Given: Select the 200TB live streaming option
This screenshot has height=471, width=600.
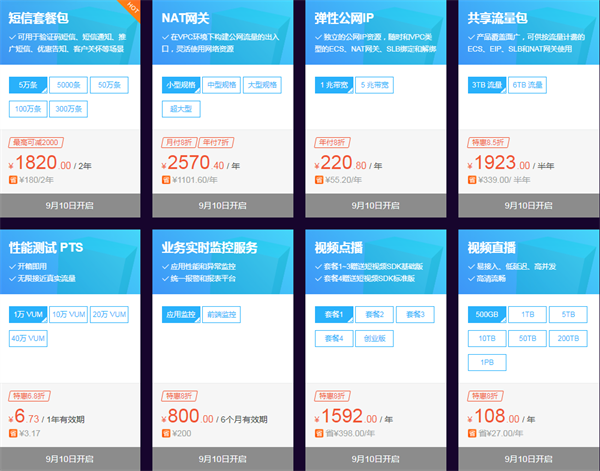Looking at the screenshot, I should tap(568, 338).
